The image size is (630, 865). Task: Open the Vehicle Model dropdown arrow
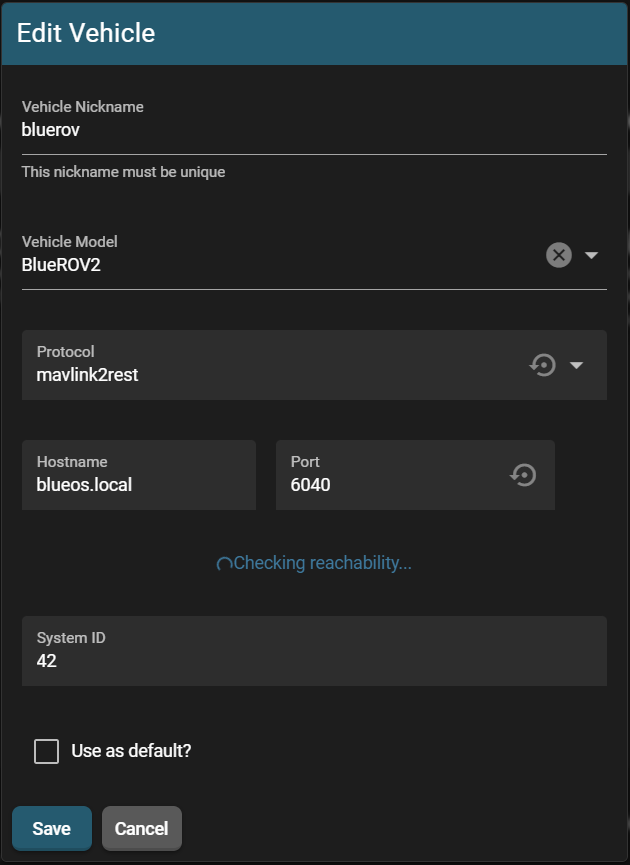click(x=591, y=255)
